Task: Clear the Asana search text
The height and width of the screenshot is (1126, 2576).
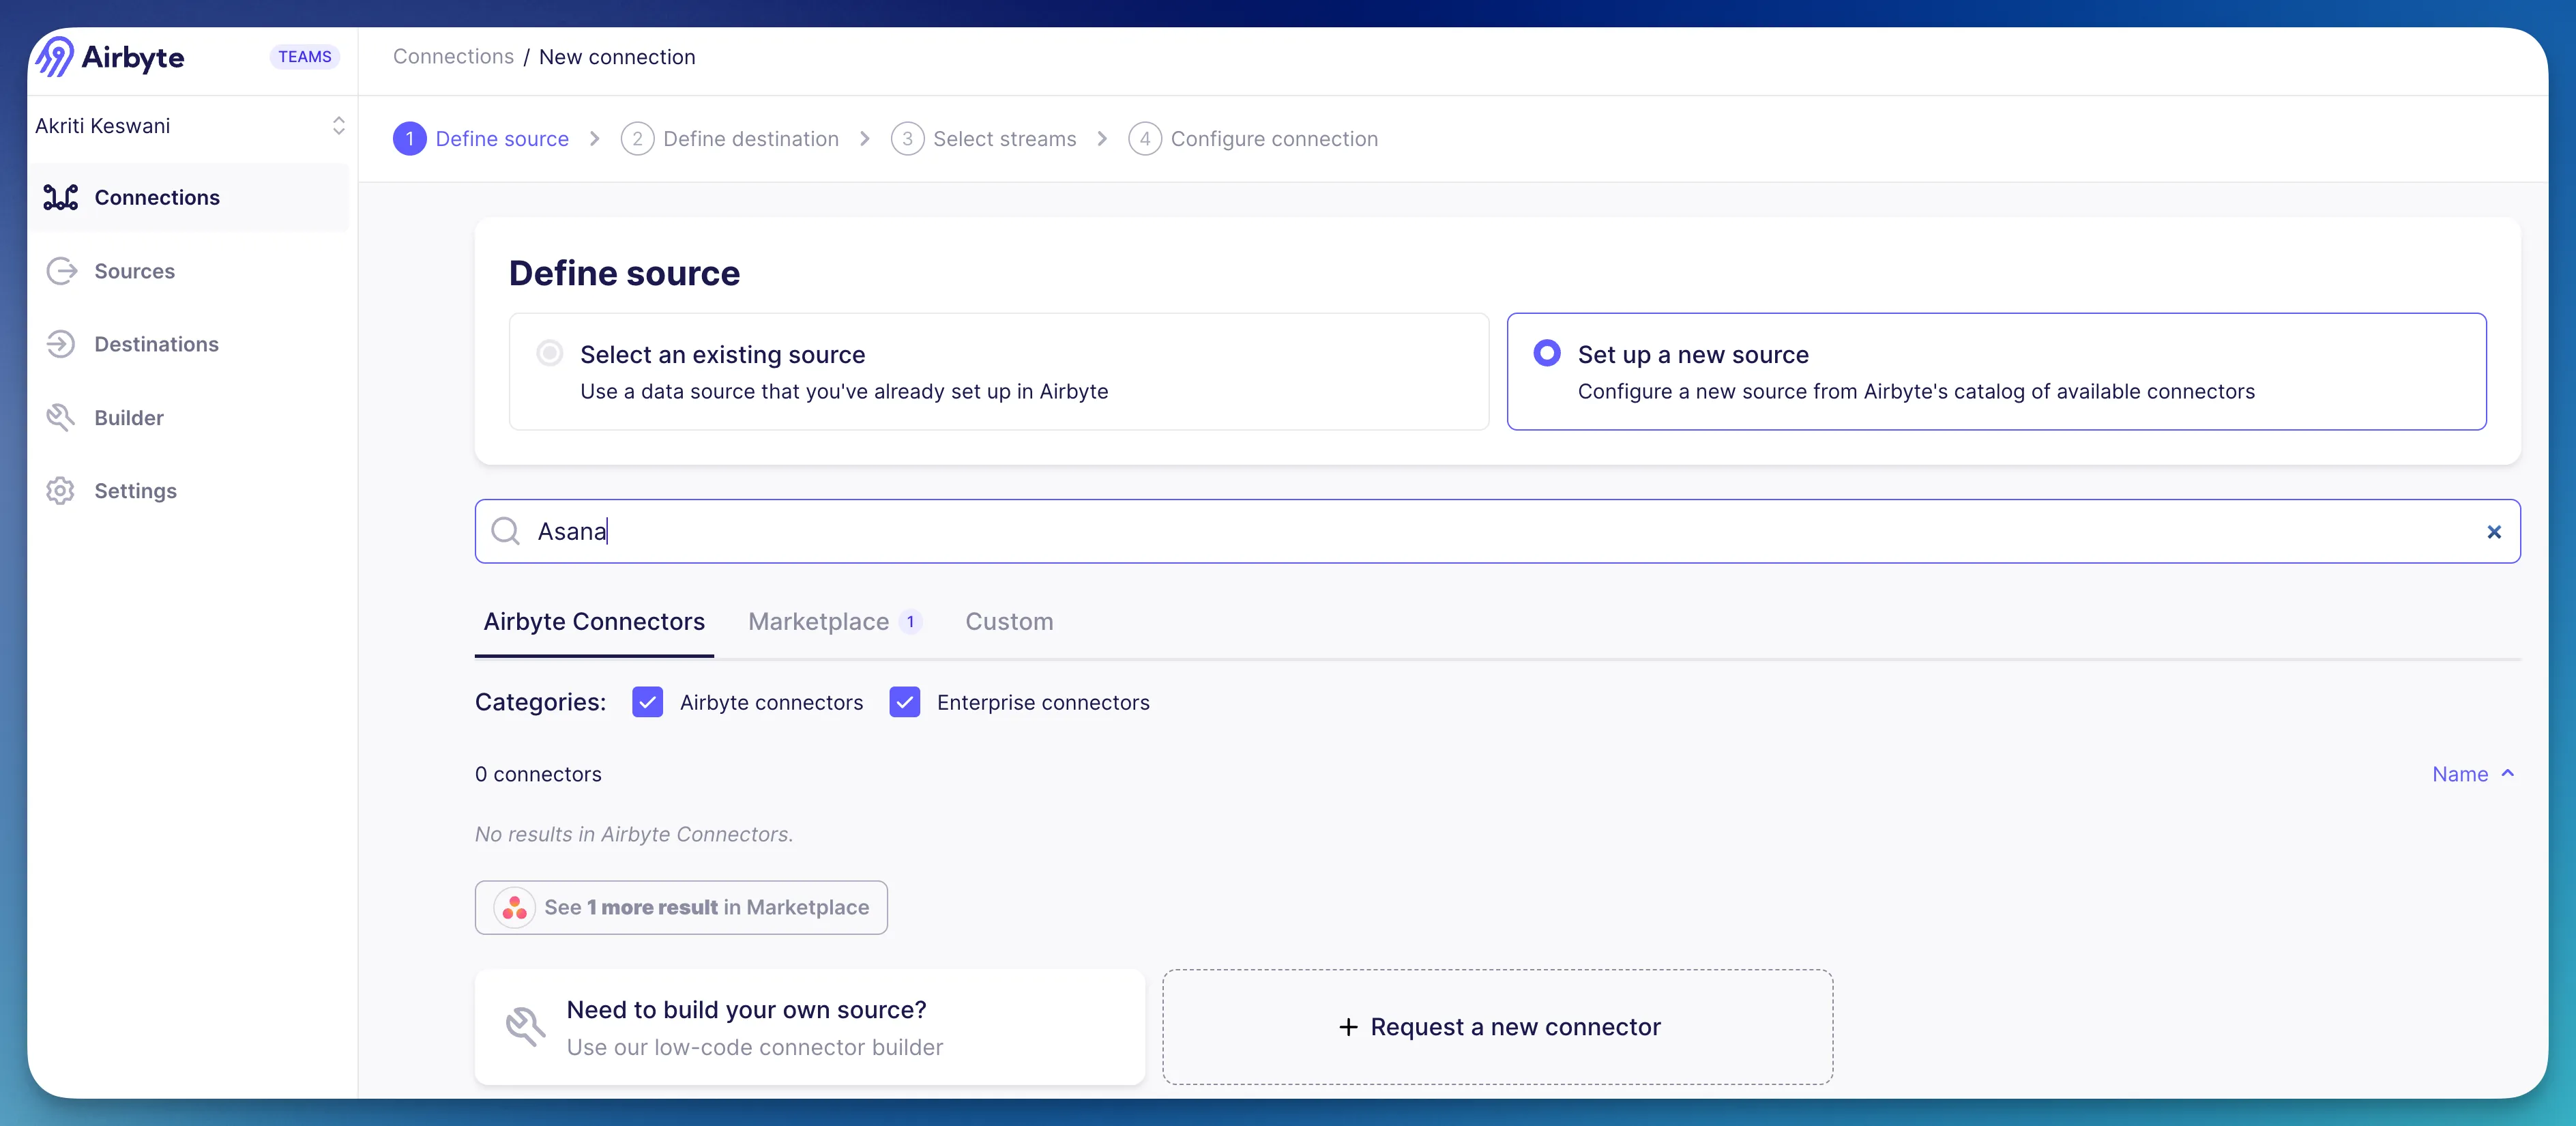Action: pyautogui.click(x=2493, y=532)
